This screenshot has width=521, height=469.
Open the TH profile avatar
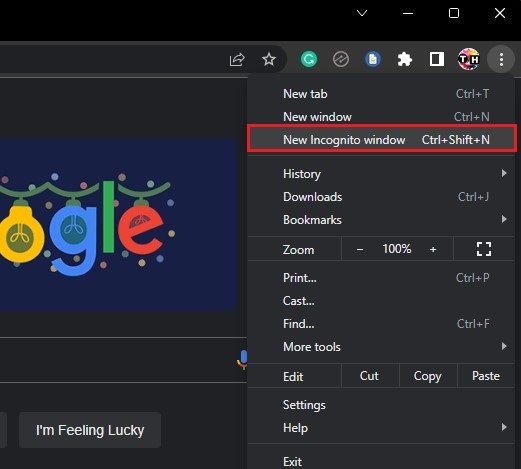tap(468, 59)
